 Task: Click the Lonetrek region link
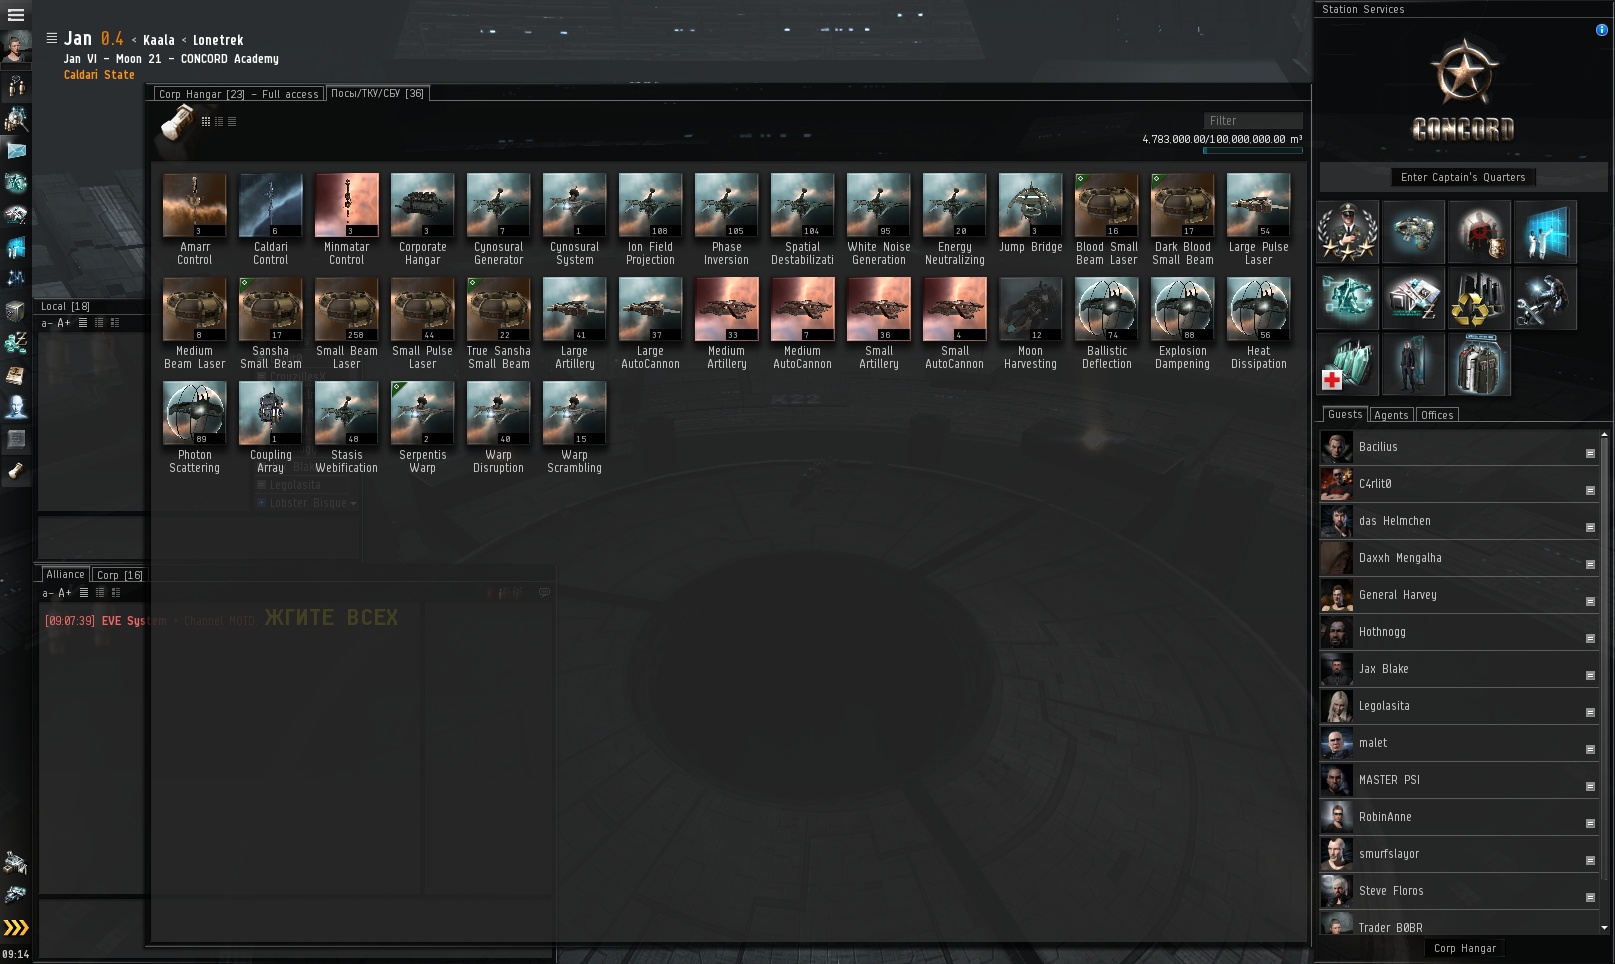point(218,41)
